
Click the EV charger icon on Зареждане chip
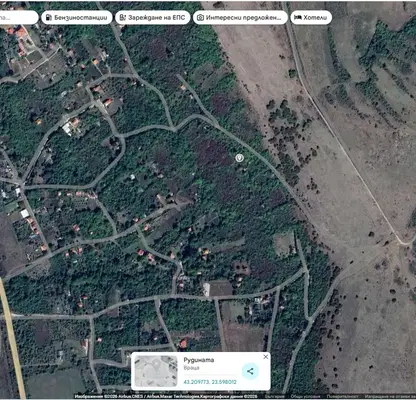coord(123,17)
